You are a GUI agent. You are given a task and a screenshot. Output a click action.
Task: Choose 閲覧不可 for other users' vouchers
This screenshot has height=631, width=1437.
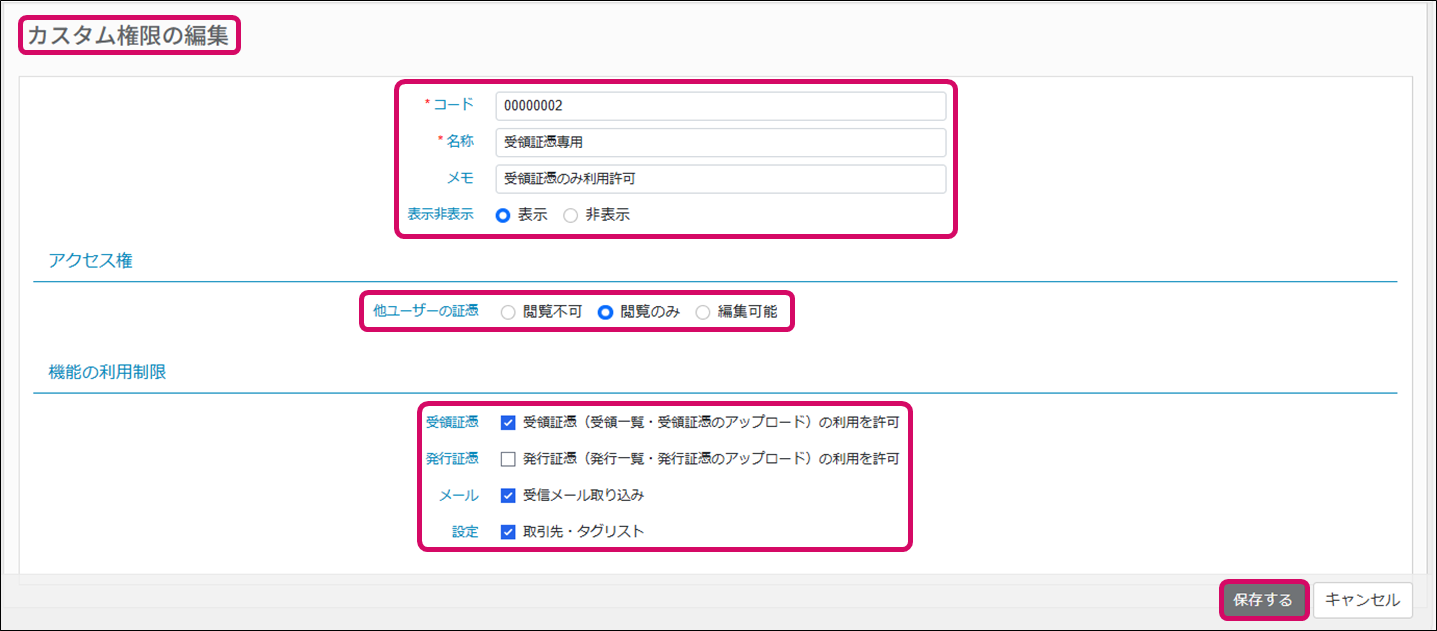pos(508,312)
